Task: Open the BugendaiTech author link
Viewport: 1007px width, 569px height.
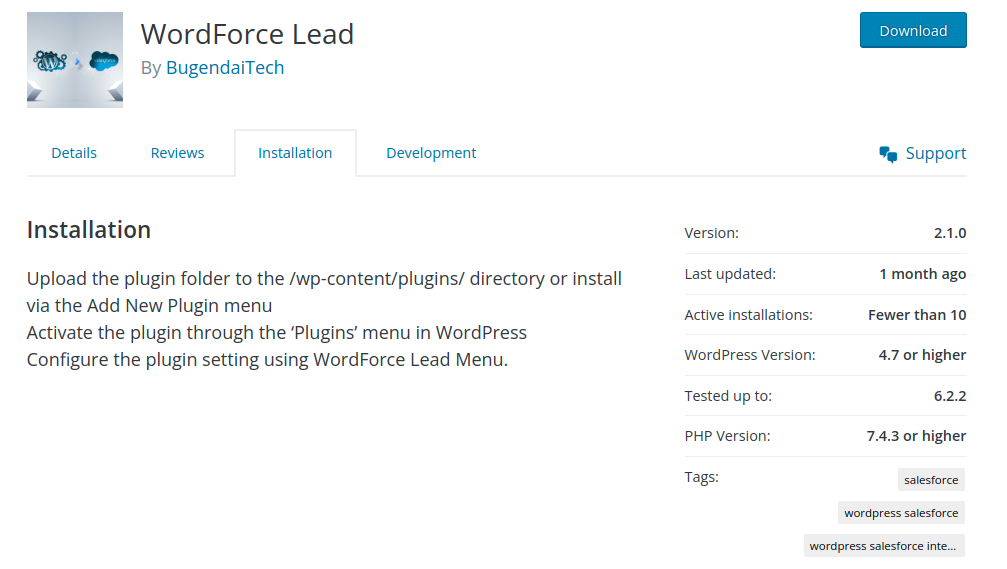Action: point(225,67)
